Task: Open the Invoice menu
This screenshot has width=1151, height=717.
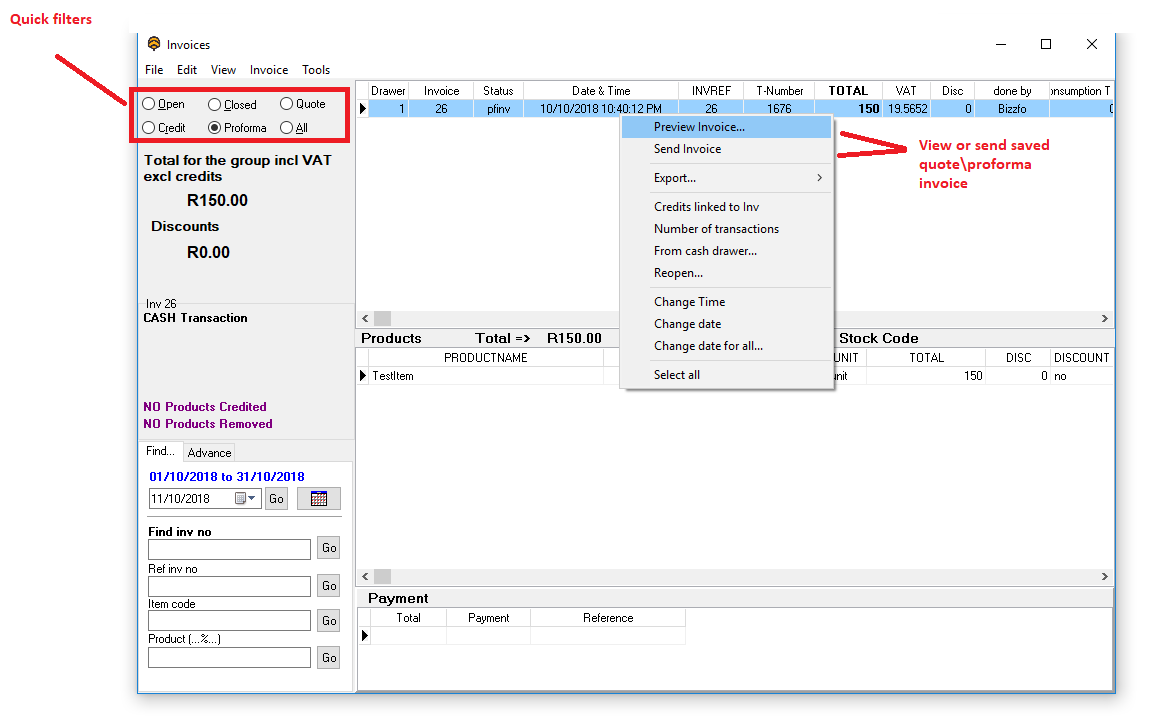Action: click(268, 70)
